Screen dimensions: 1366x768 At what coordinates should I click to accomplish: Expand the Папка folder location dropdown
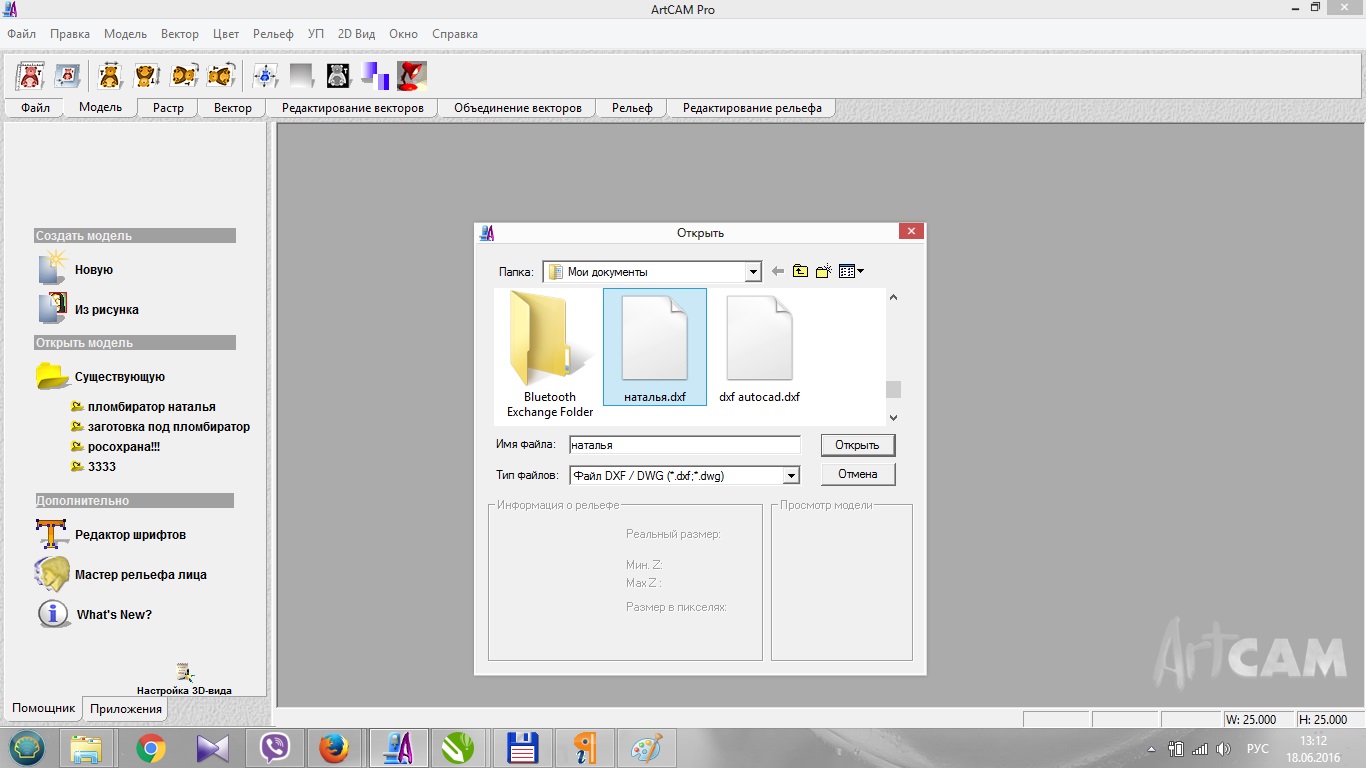(753, 272)
